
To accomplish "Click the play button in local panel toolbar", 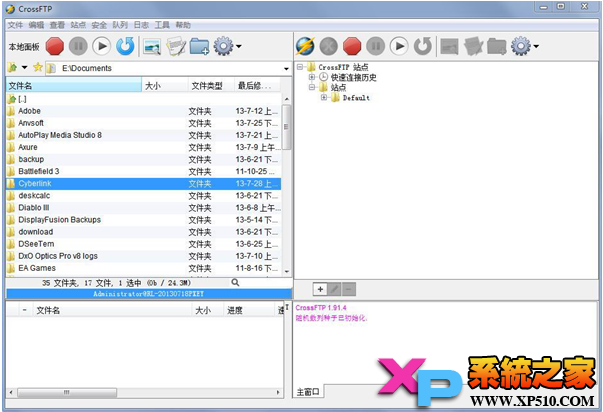I will pos(102,46).
